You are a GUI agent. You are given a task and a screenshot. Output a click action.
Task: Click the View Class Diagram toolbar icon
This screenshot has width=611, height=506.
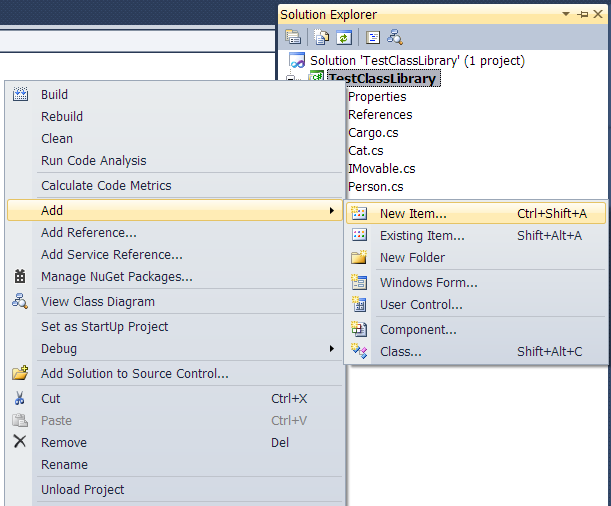pos(395,37)
